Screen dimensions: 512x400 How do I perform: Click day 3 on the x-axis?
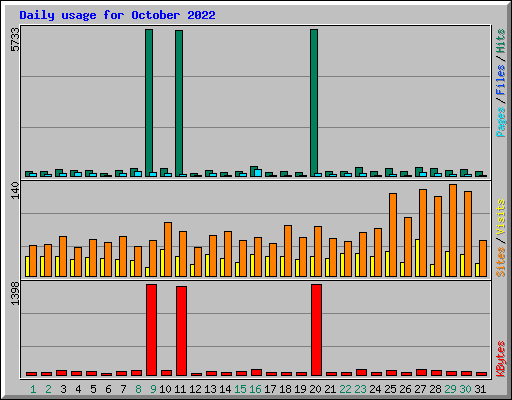coord(63,389)
